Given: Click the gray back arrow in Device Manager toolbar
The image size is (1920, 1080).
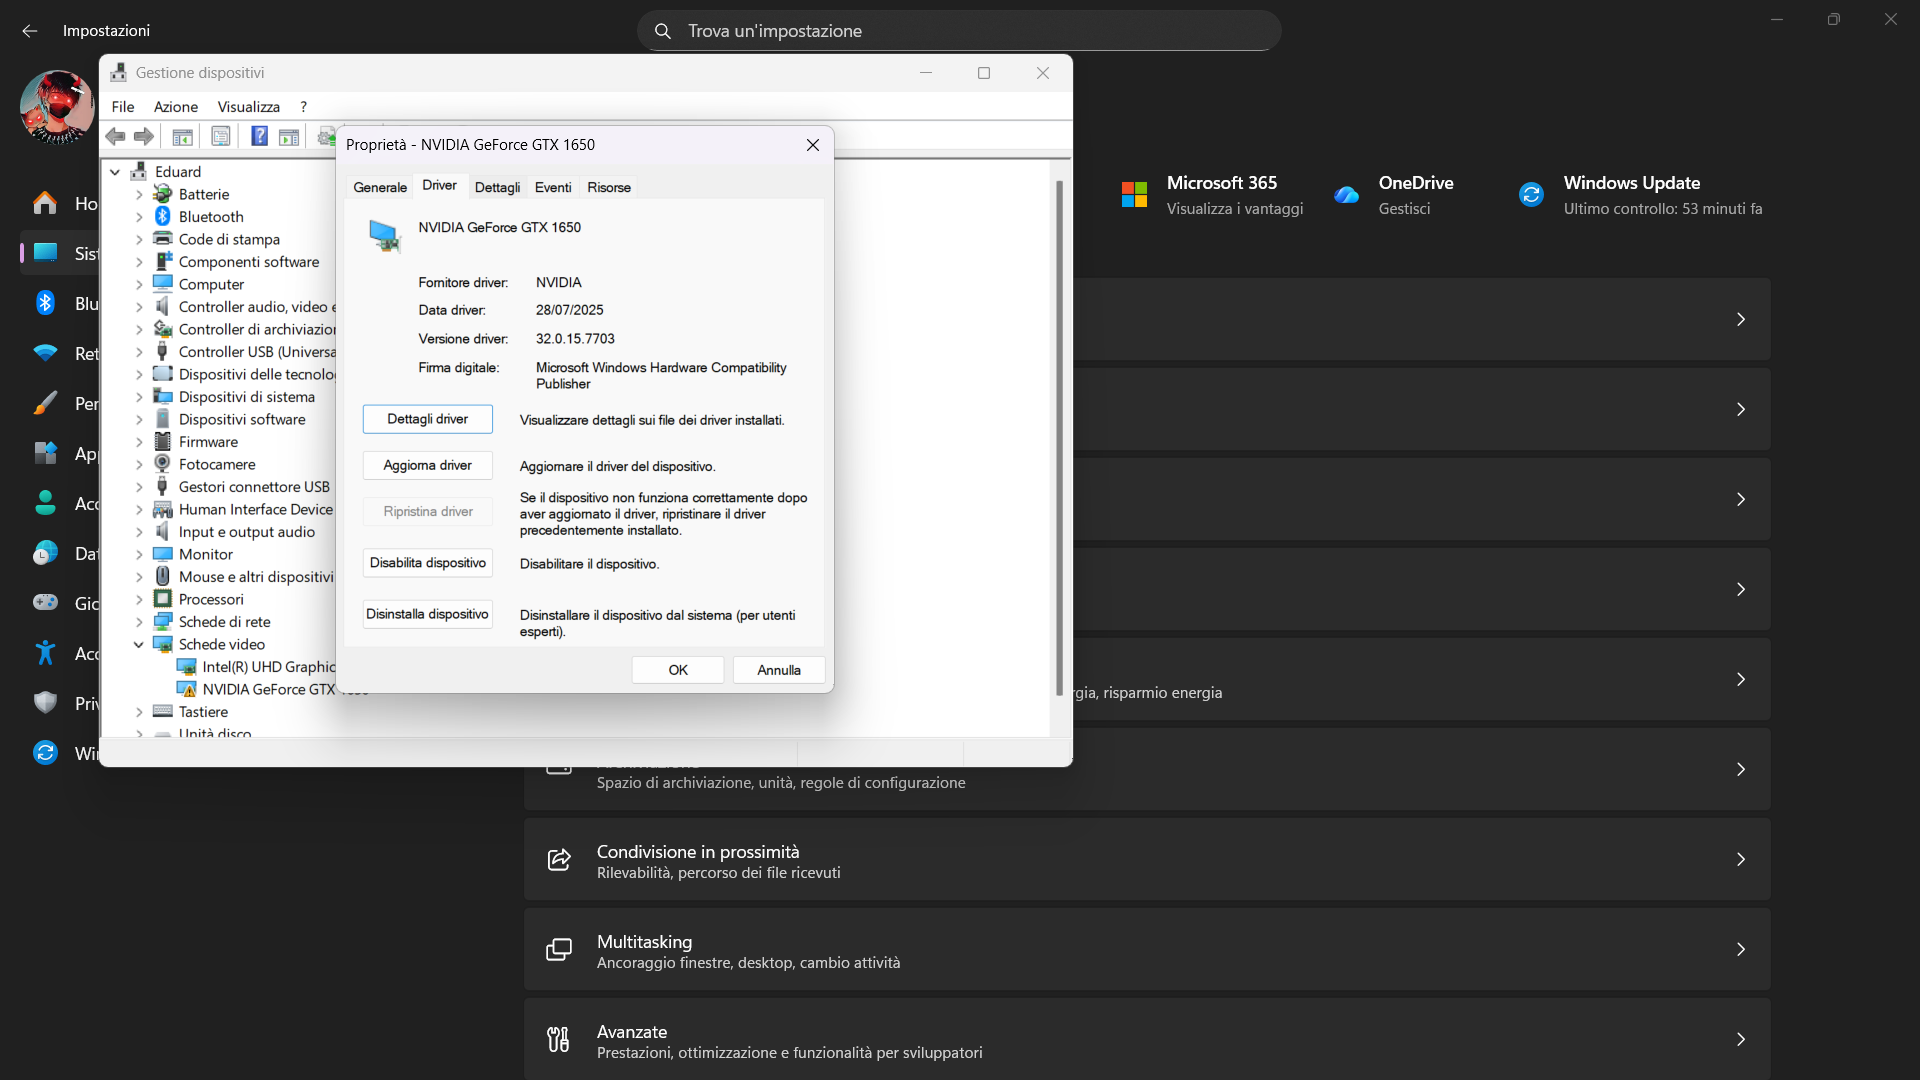Looking at the screenshot, I should [116, 136].
